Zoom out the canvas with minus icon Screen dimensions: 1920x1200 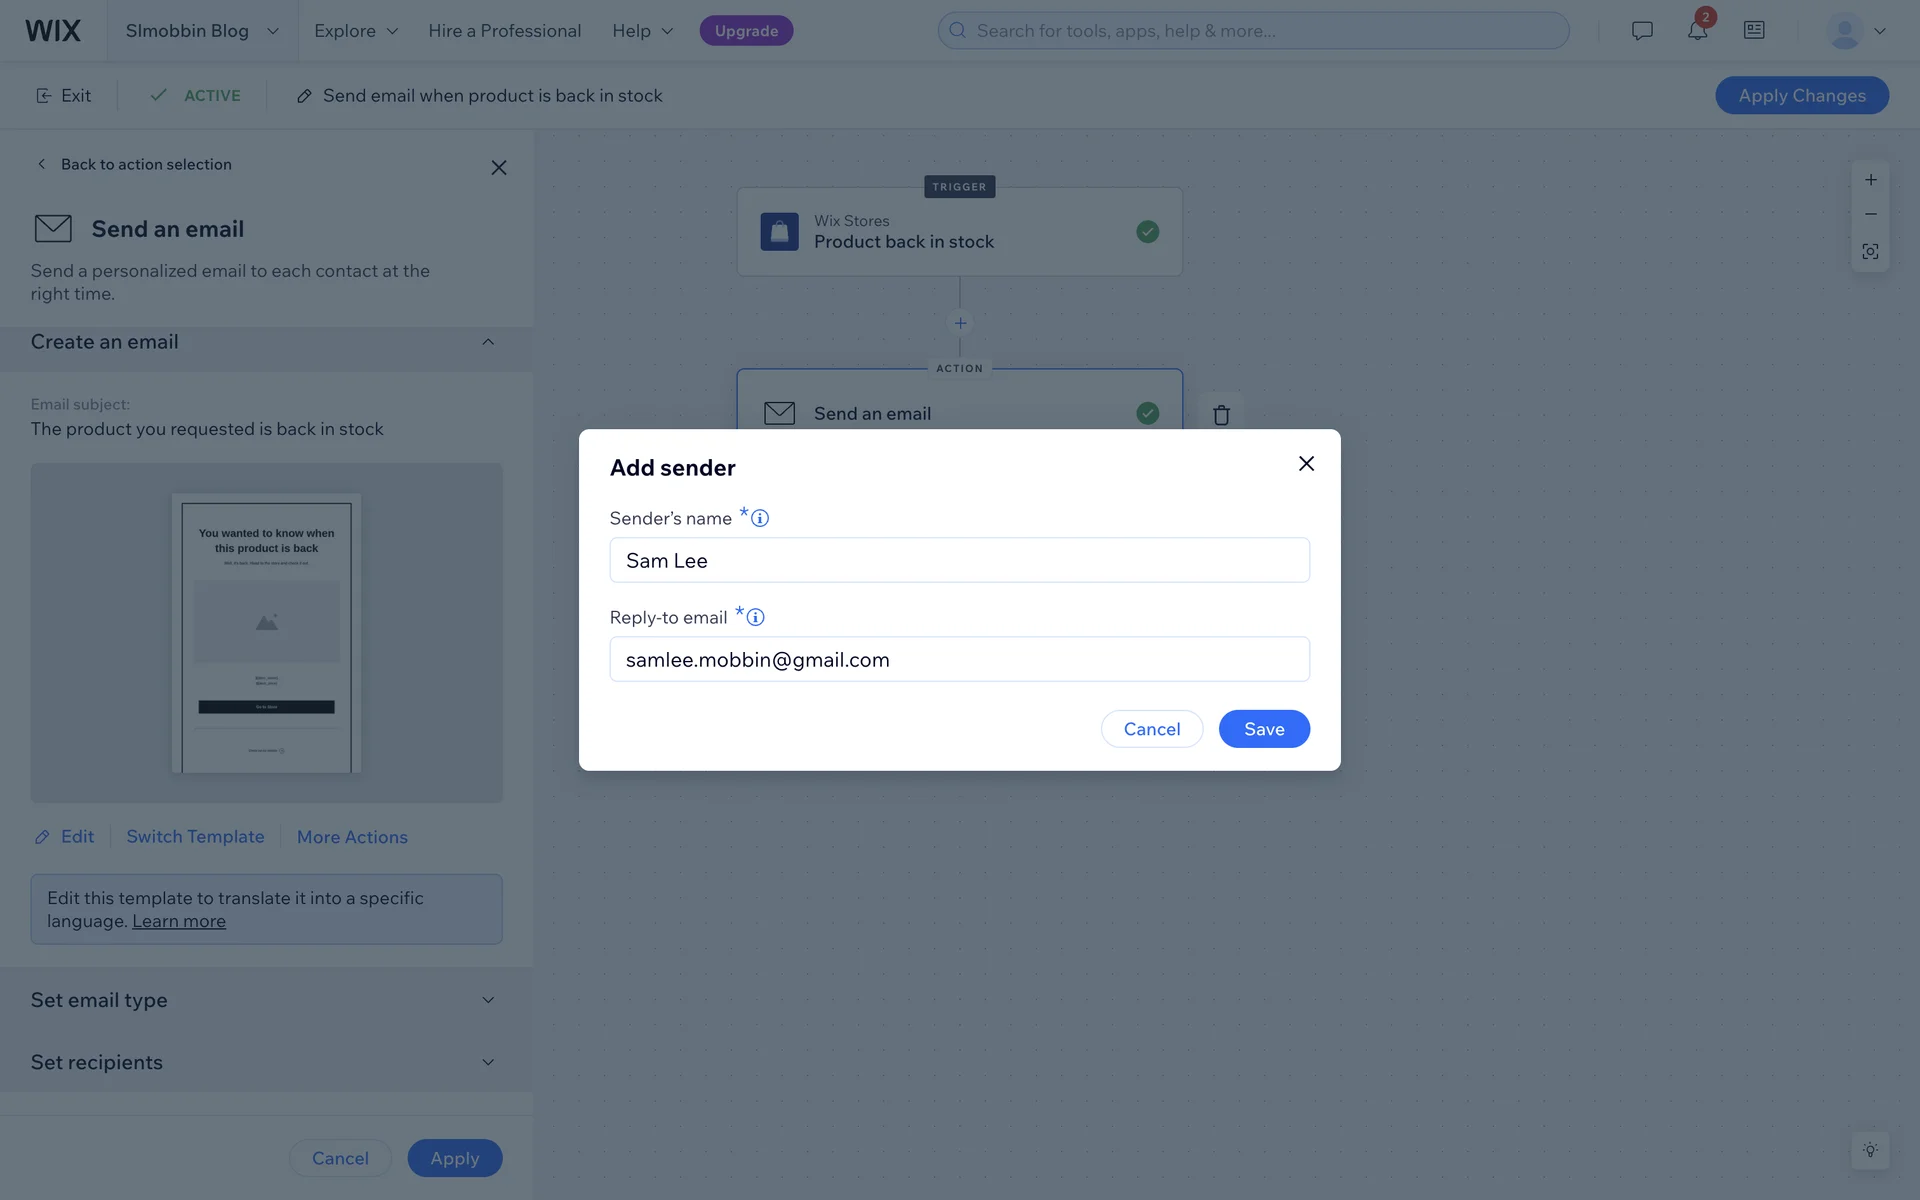click(x=1870, y=215)
